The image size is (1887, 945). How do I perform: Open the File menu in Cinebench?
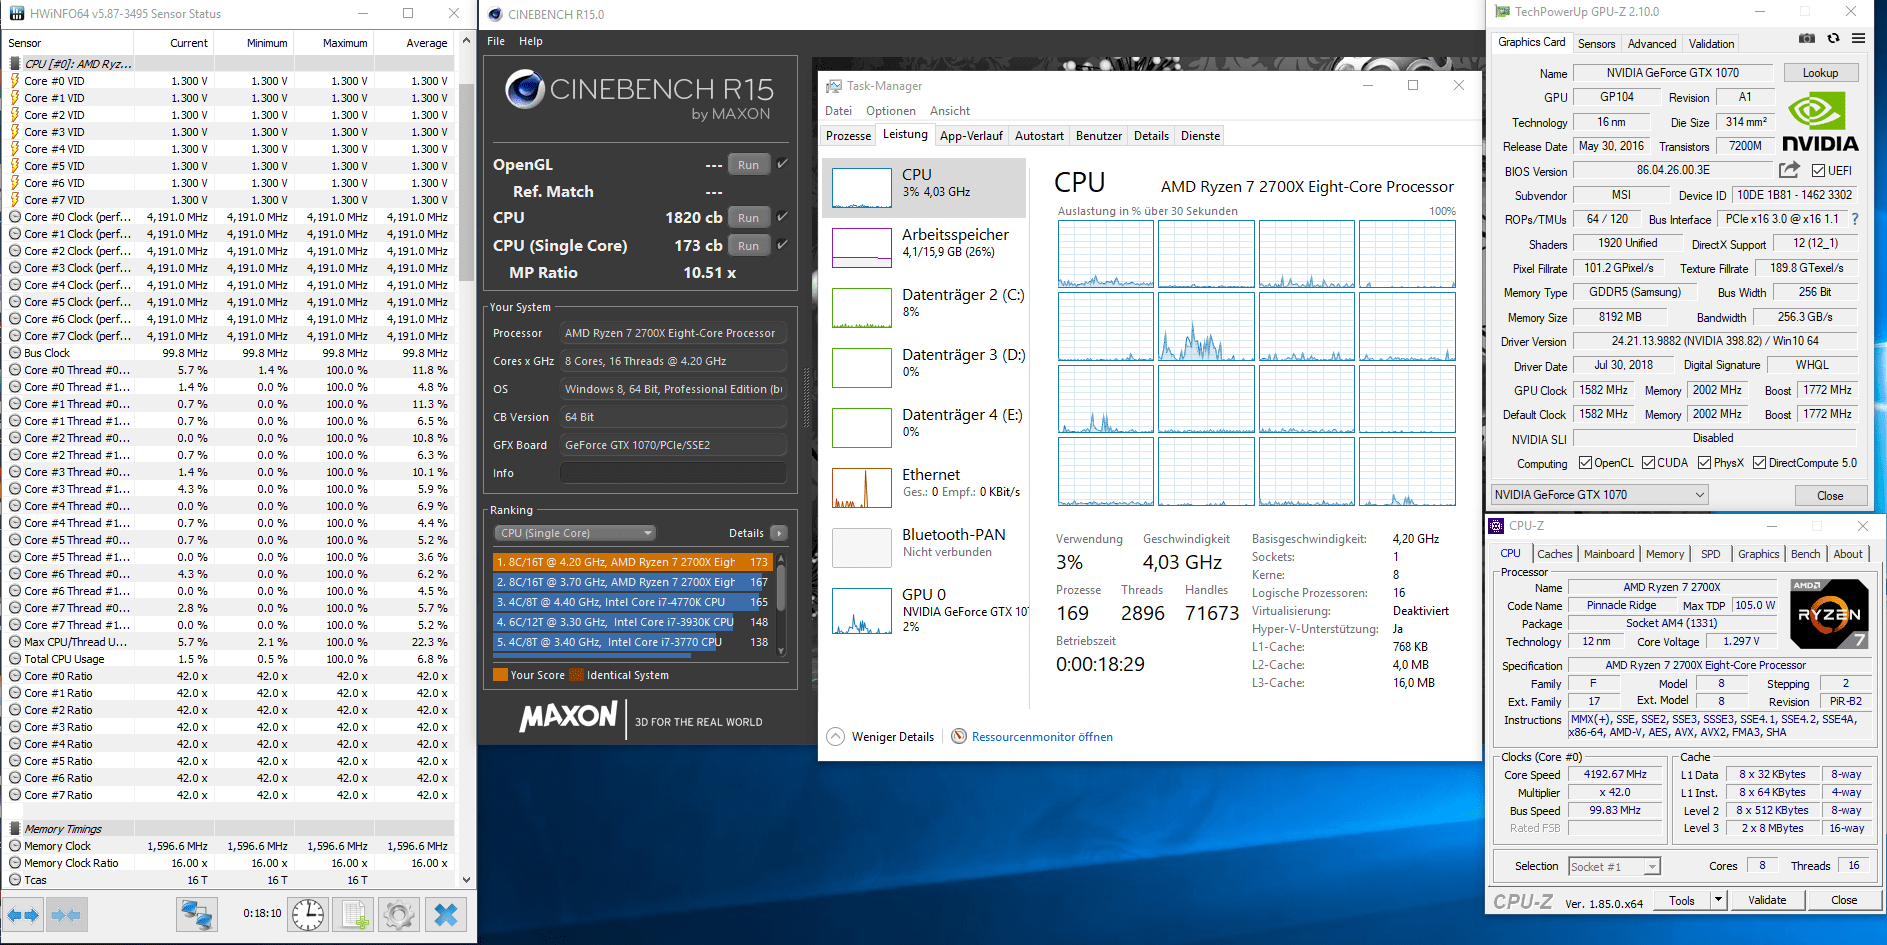click(496, 41)
